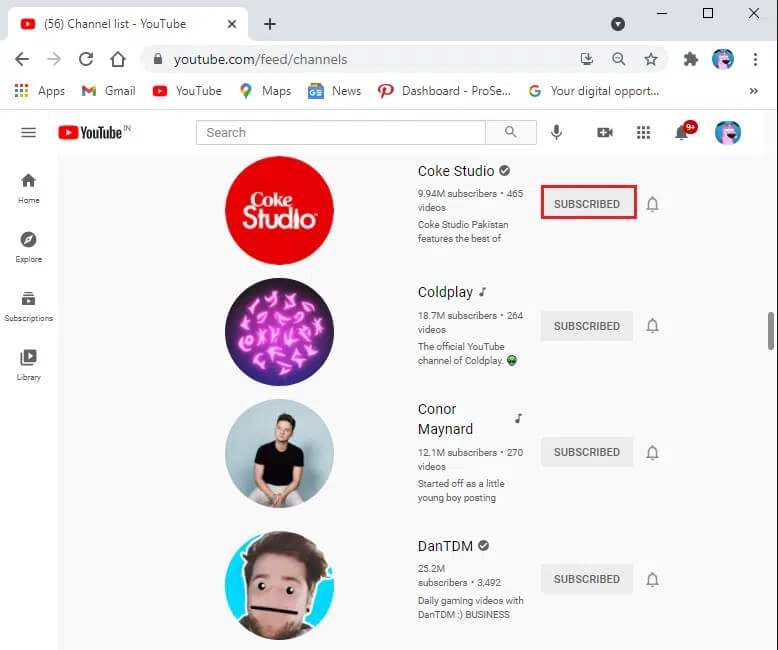Open Dashboard - ProSe... bookmark
The image size is (778, 650).
point(444,91)
